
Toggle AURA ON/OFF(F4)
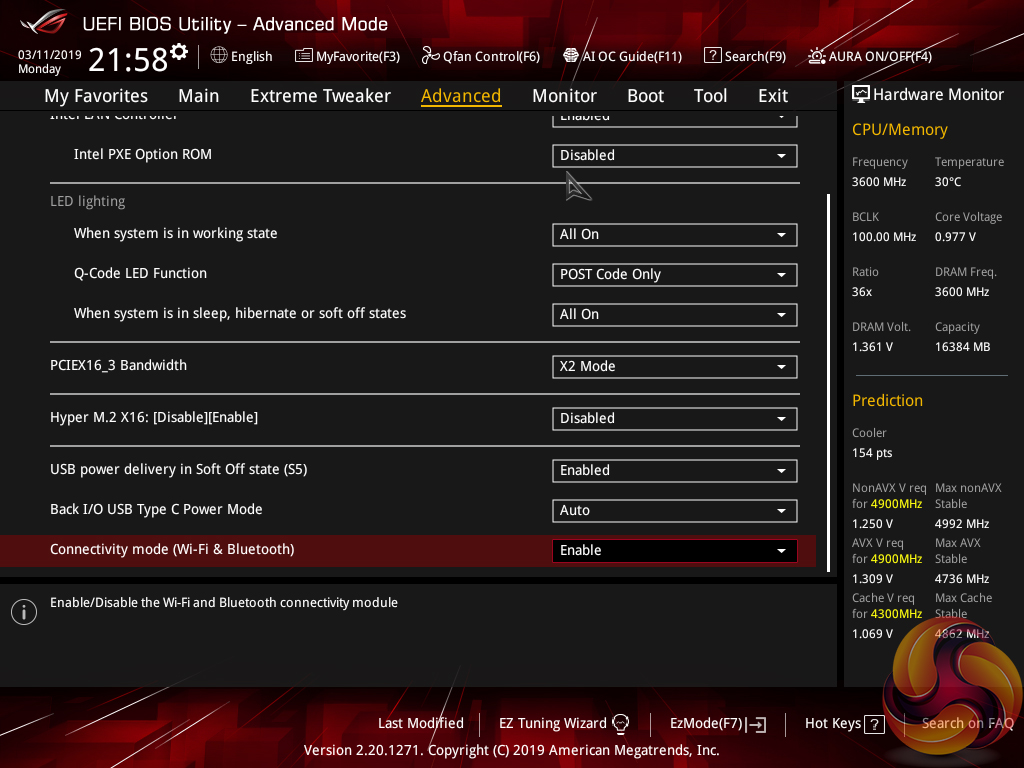870,56
